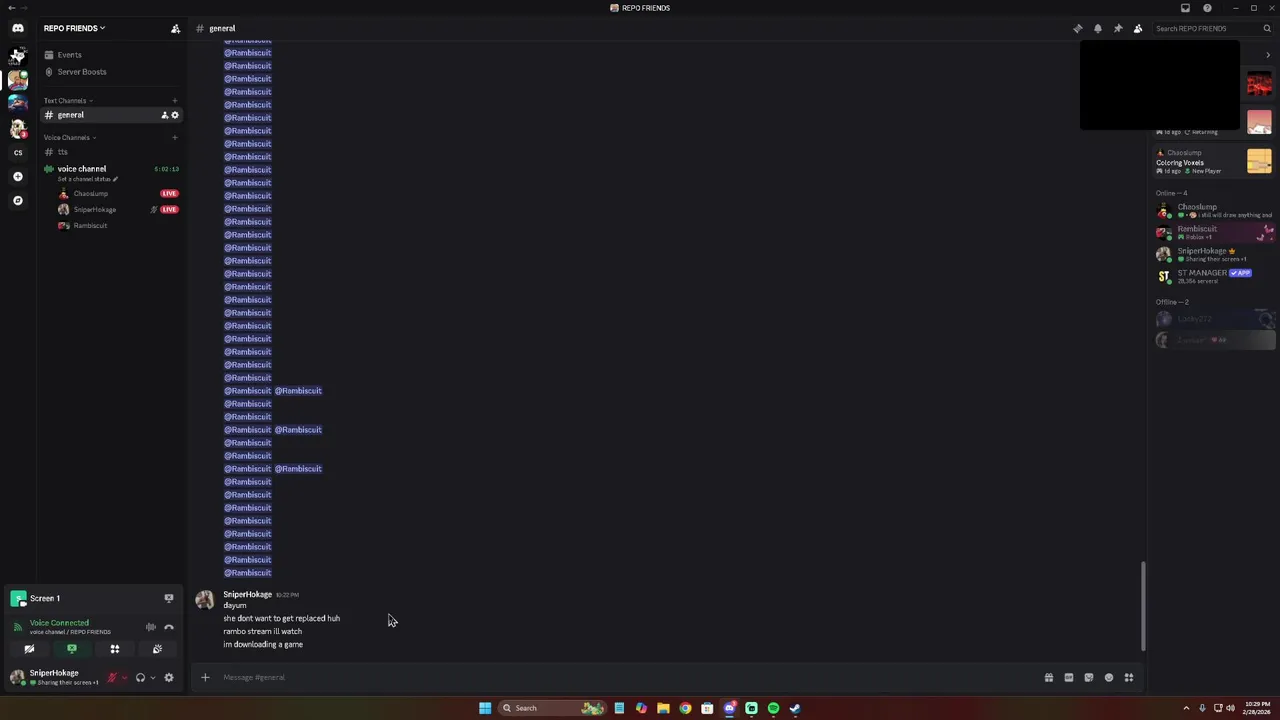Open threads icon in header
The height and width of the screenshot is (720, 1280).
point(1078,28)
